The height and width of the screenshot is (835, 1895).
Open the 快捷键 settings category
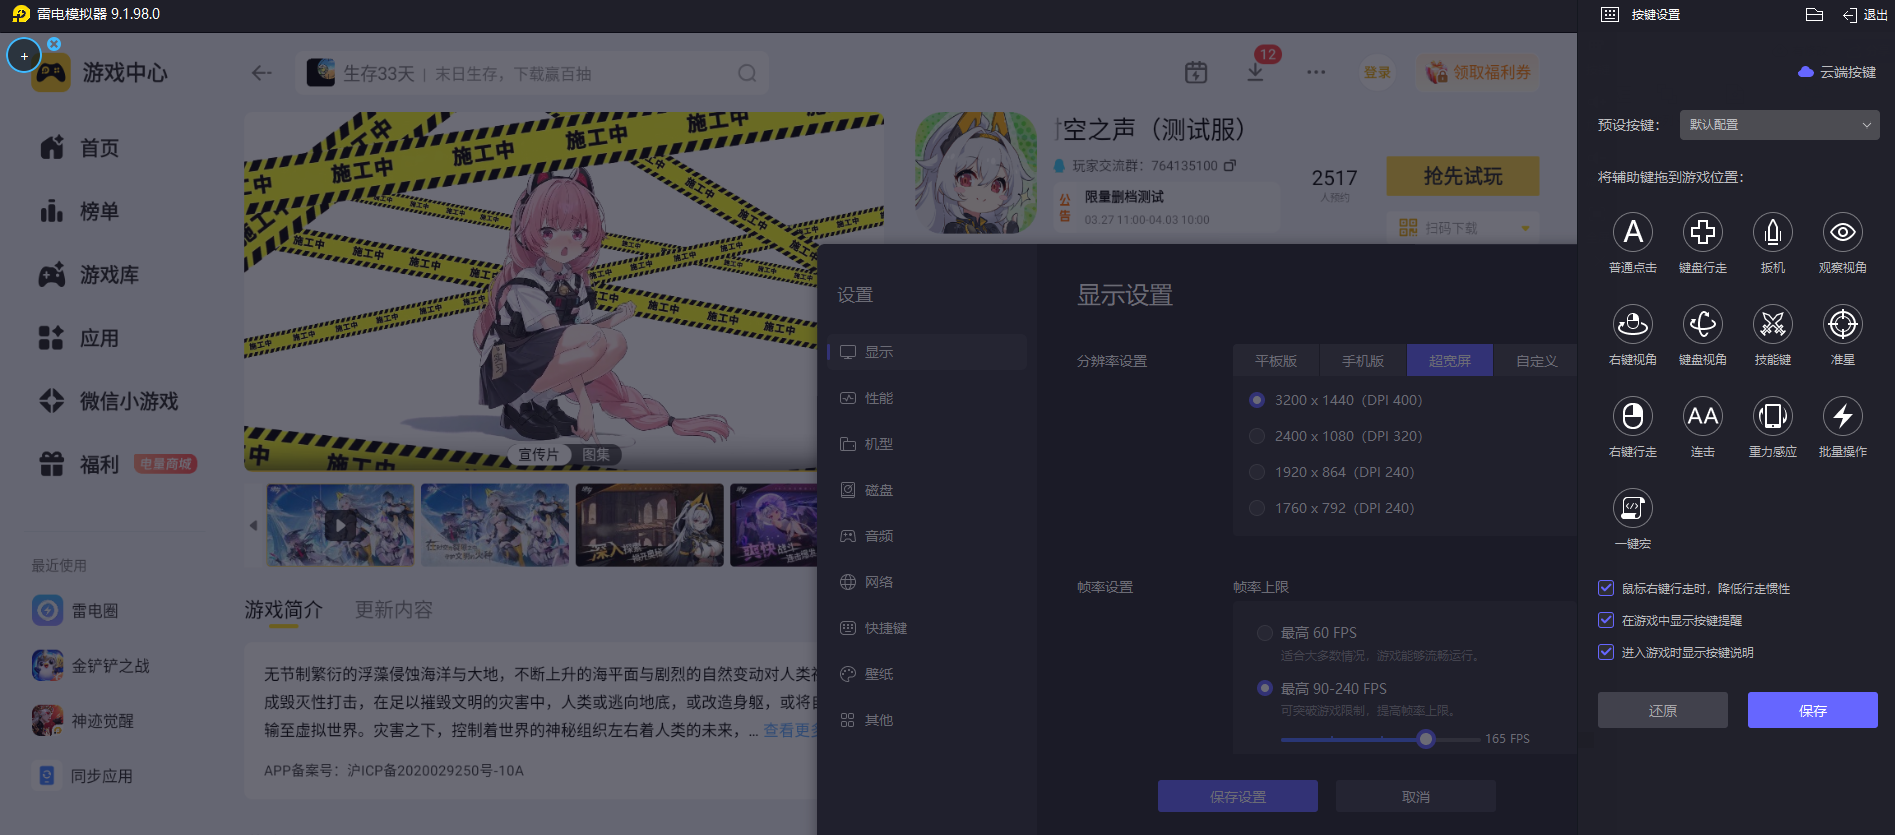point(927,628)
